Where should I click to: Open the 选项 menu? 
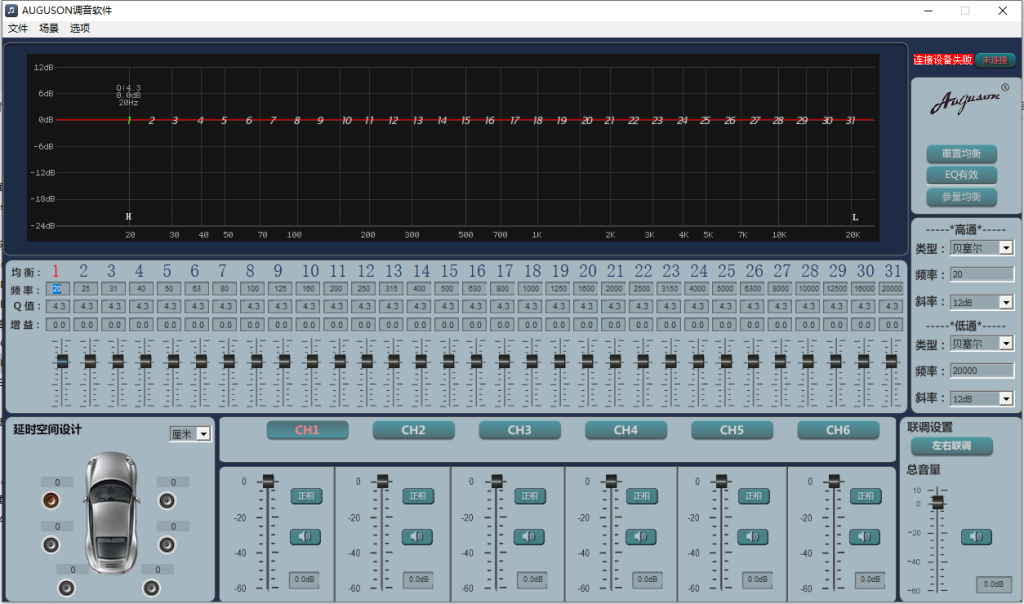(80, 28)
